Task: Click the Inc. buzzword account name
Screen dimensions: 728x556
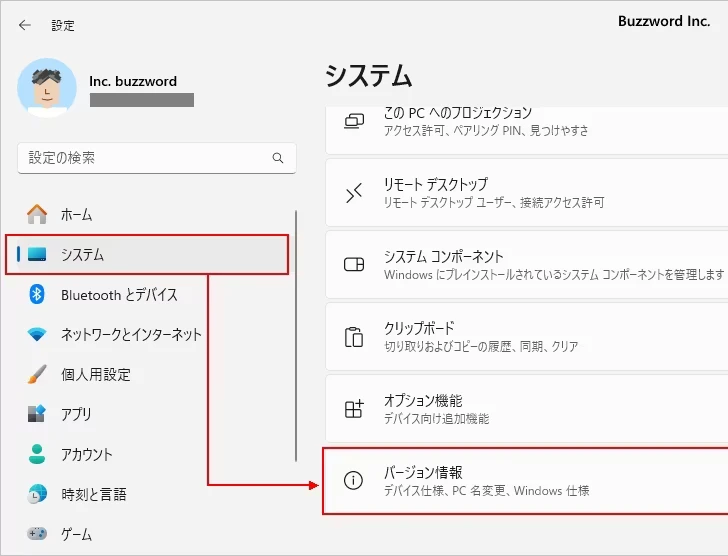Action: pos(133,81)
